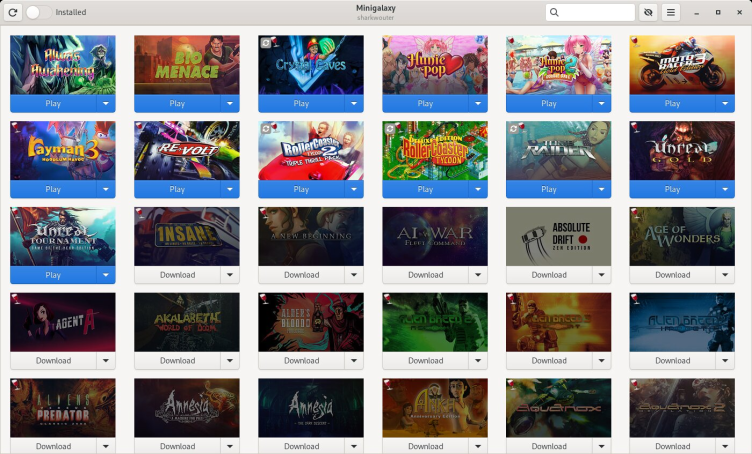752x454 pixels.
Task: Refresh the game library
Action: tap(13, 12)
